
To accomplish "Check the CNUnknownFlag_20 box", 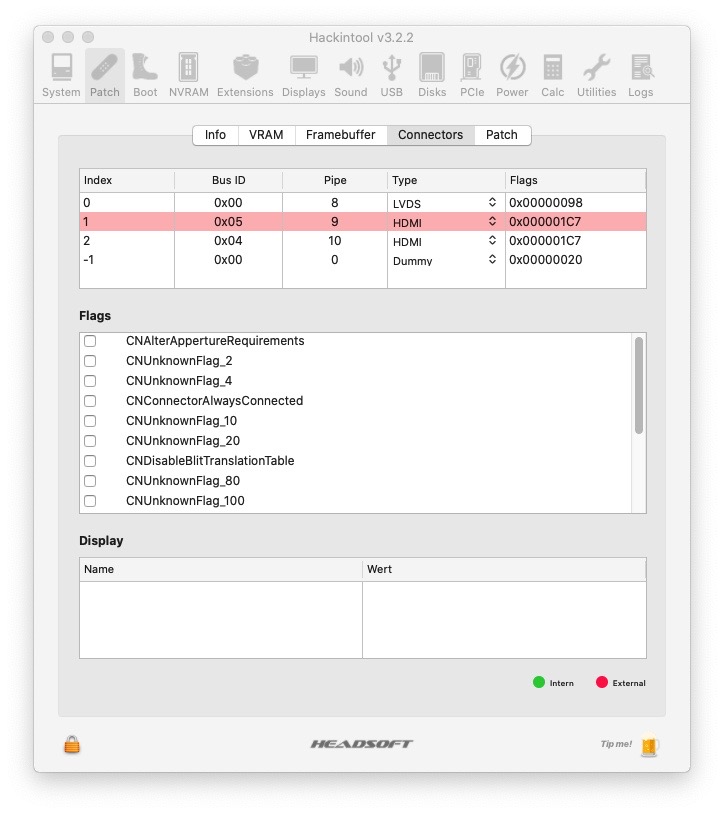I will [90, 441].
